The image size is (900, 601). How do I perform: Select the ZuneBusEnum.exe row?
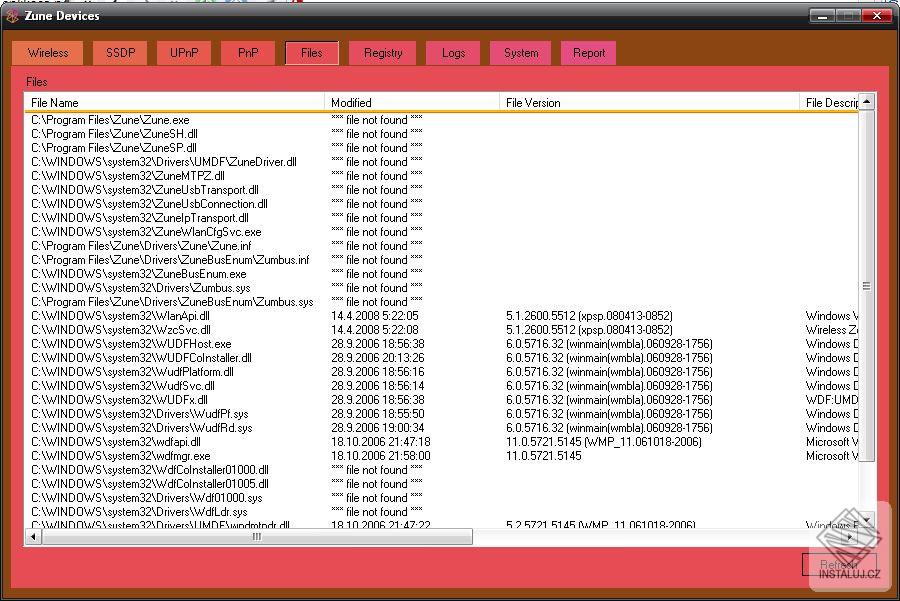tap(442, 274)
